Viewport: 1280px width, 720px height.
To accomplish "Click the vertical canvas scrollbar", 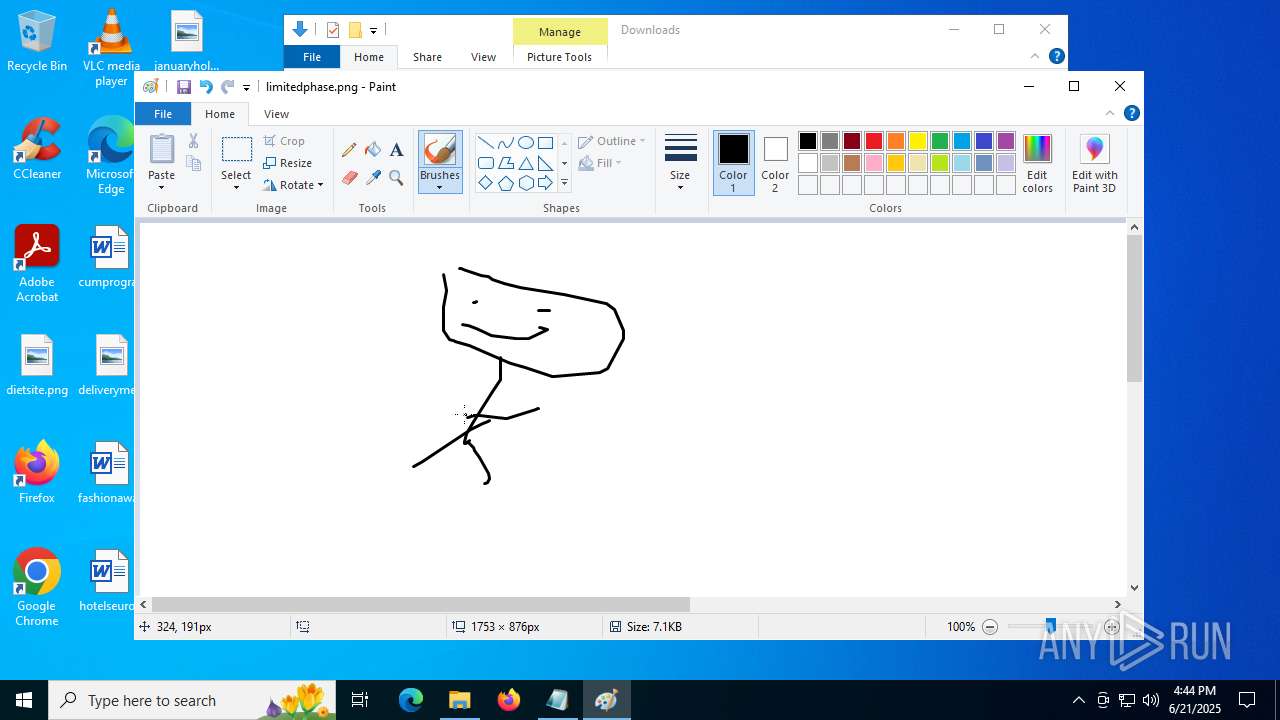I will pyautogui.click(x=1134, y=309).
